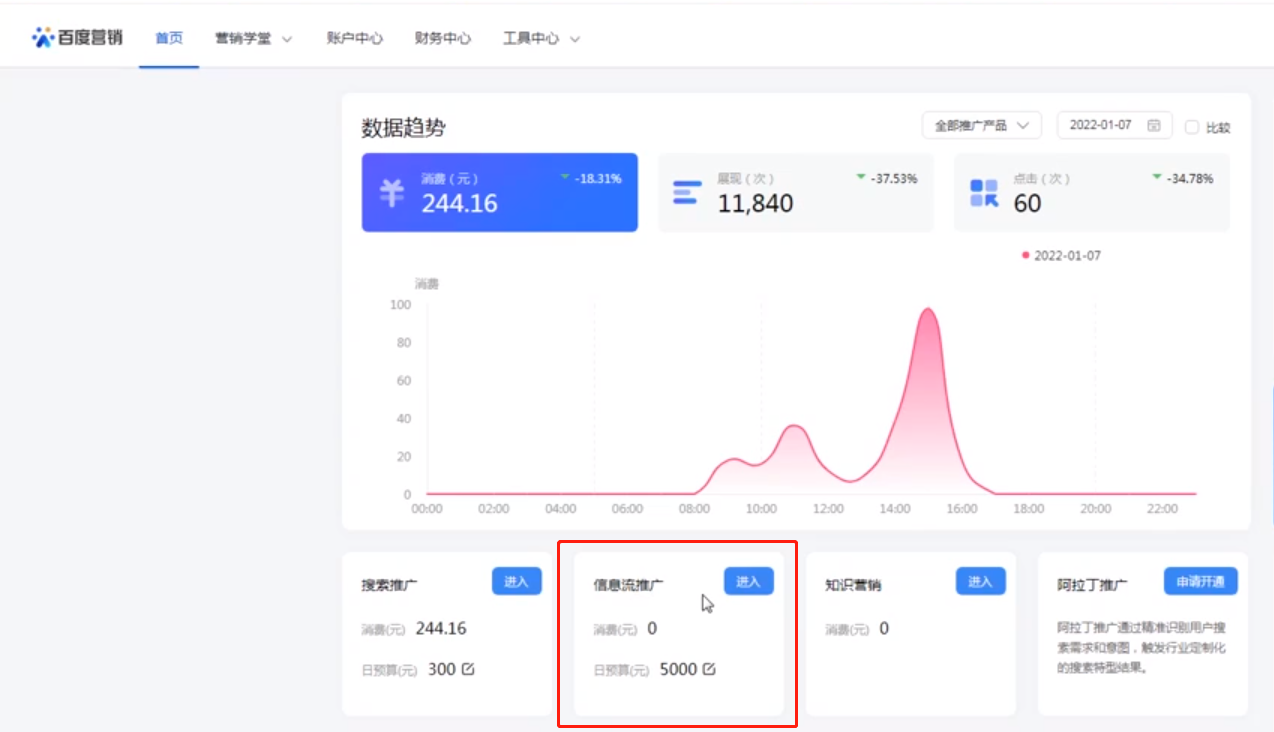Expand the 工具中心 menu
This screenshot has width=1274, height=732.
(541, 39)
